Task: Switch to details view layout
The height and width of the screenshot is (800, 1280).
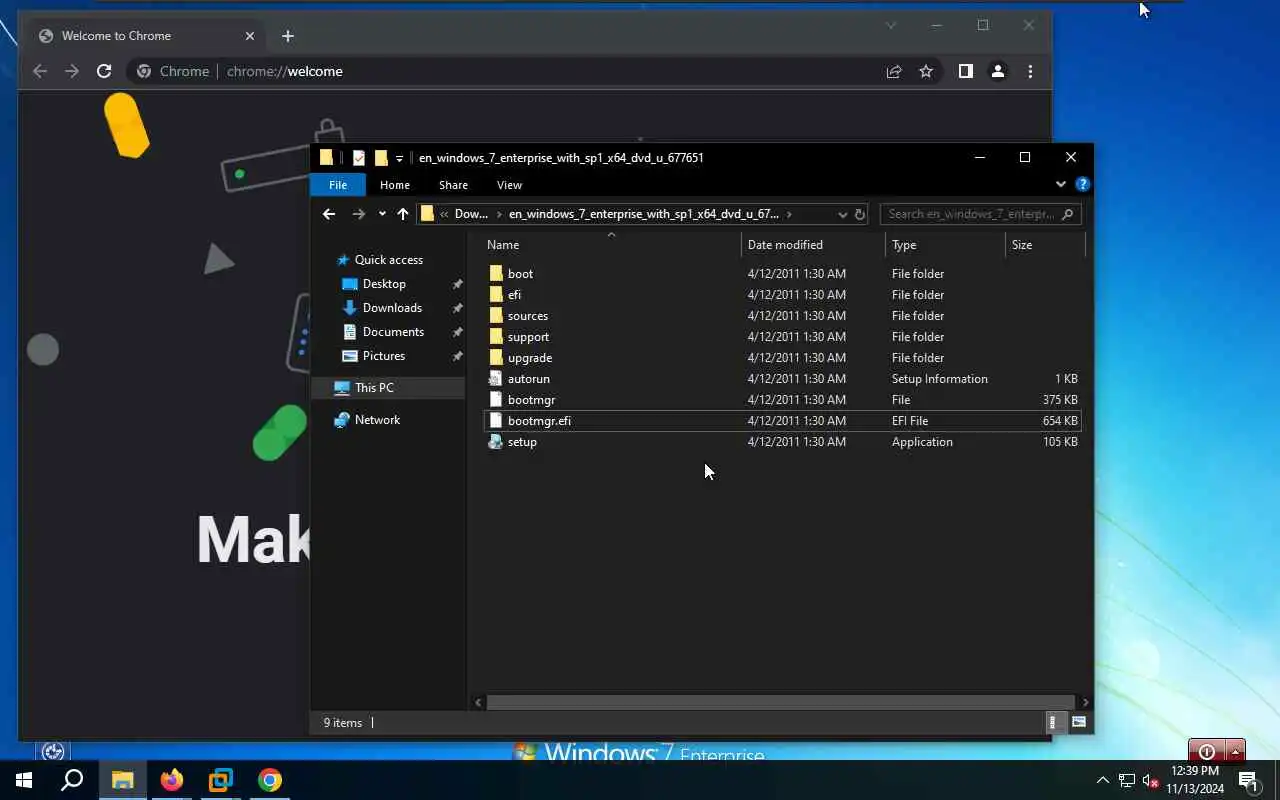Action: pyautogui.click(x=1053, y=722)
